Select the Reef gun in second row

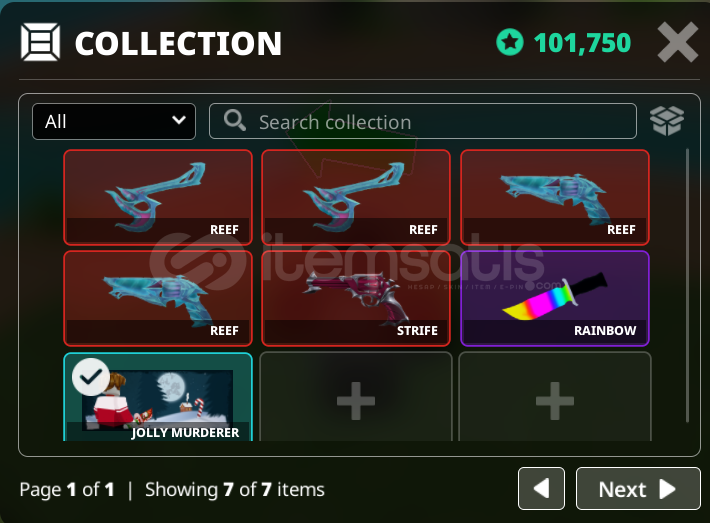(158, 298)
